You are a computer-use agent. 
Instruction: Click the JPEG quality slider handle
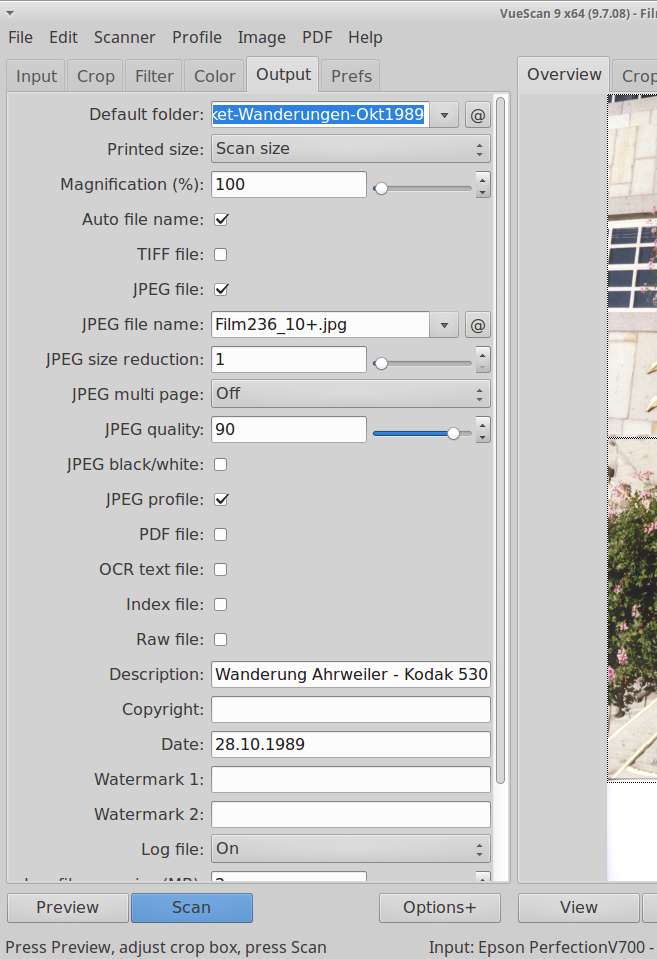click(x=454, y=433)
